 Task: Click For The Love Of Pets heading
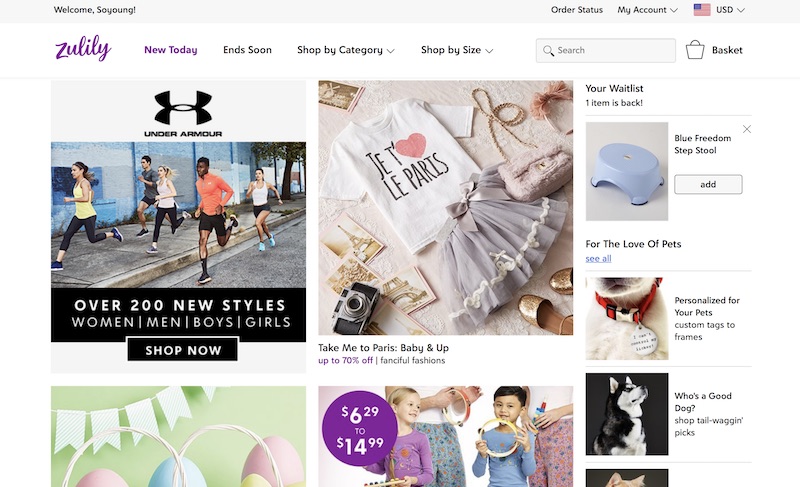coord(633,244)
